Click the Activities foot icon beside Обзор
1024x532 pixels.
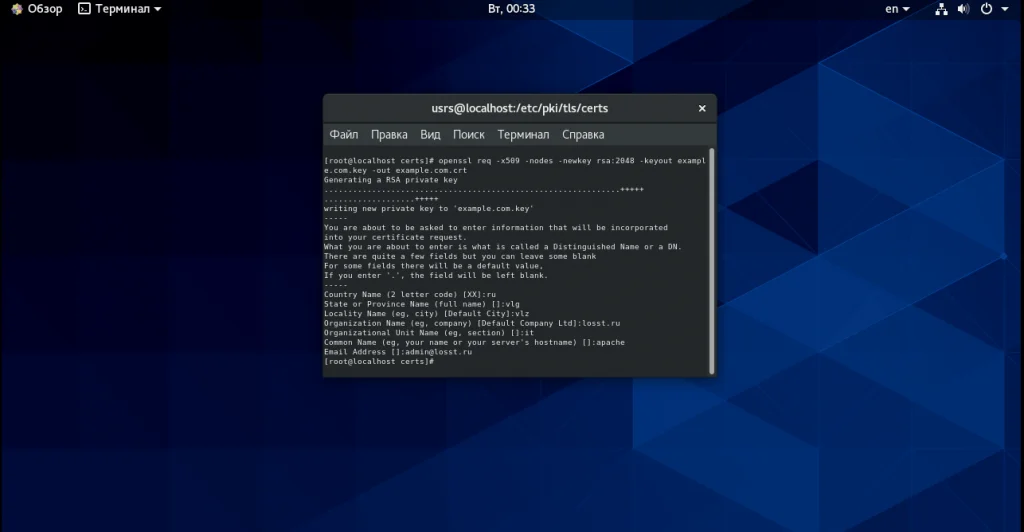click(x=17, y=9)
